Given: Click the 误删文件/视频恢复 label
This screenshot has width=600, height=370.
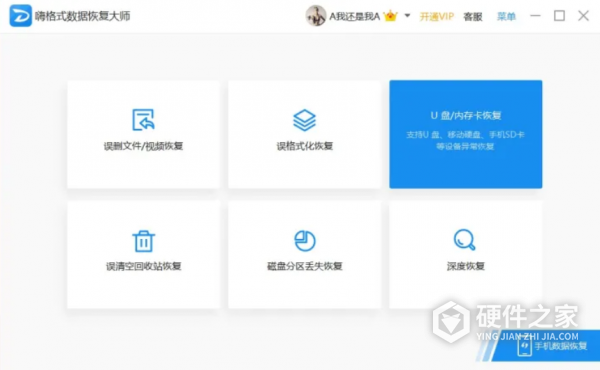Looking at the screenshot, I should [x=143, y=146].
